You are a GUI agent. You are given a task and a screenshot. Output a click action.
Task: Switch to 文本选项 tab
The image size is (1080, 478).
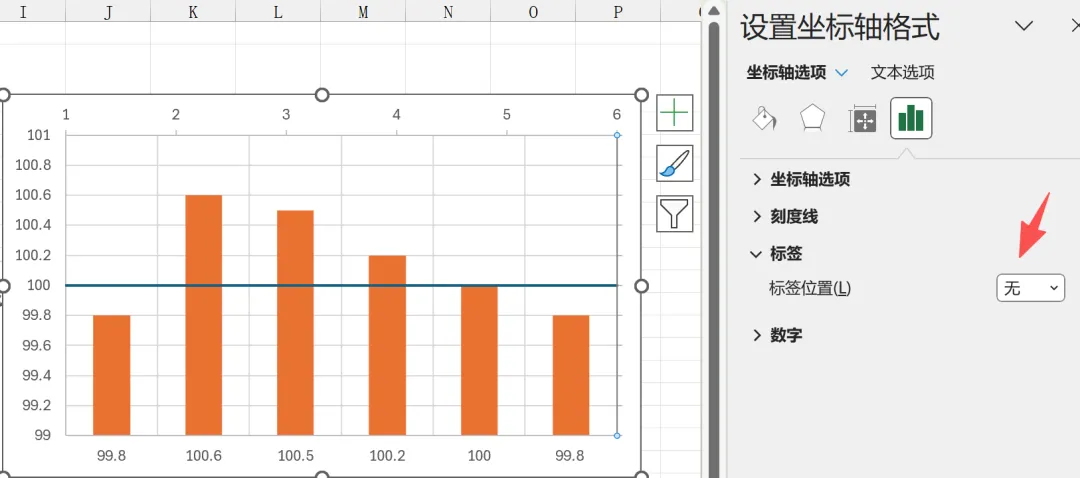point(902,72)
